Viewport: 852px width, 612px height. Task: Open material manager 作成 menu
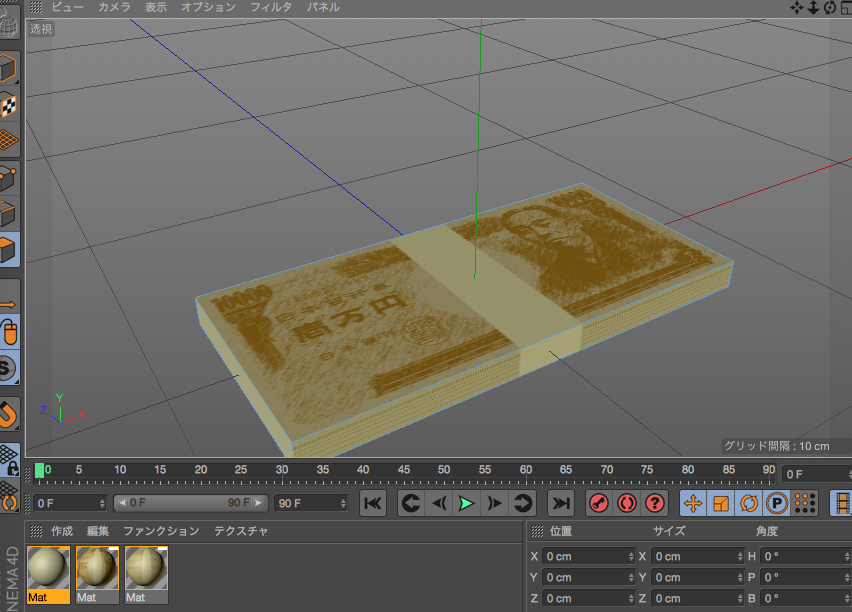pyautogui.click(x=61, y=531)
